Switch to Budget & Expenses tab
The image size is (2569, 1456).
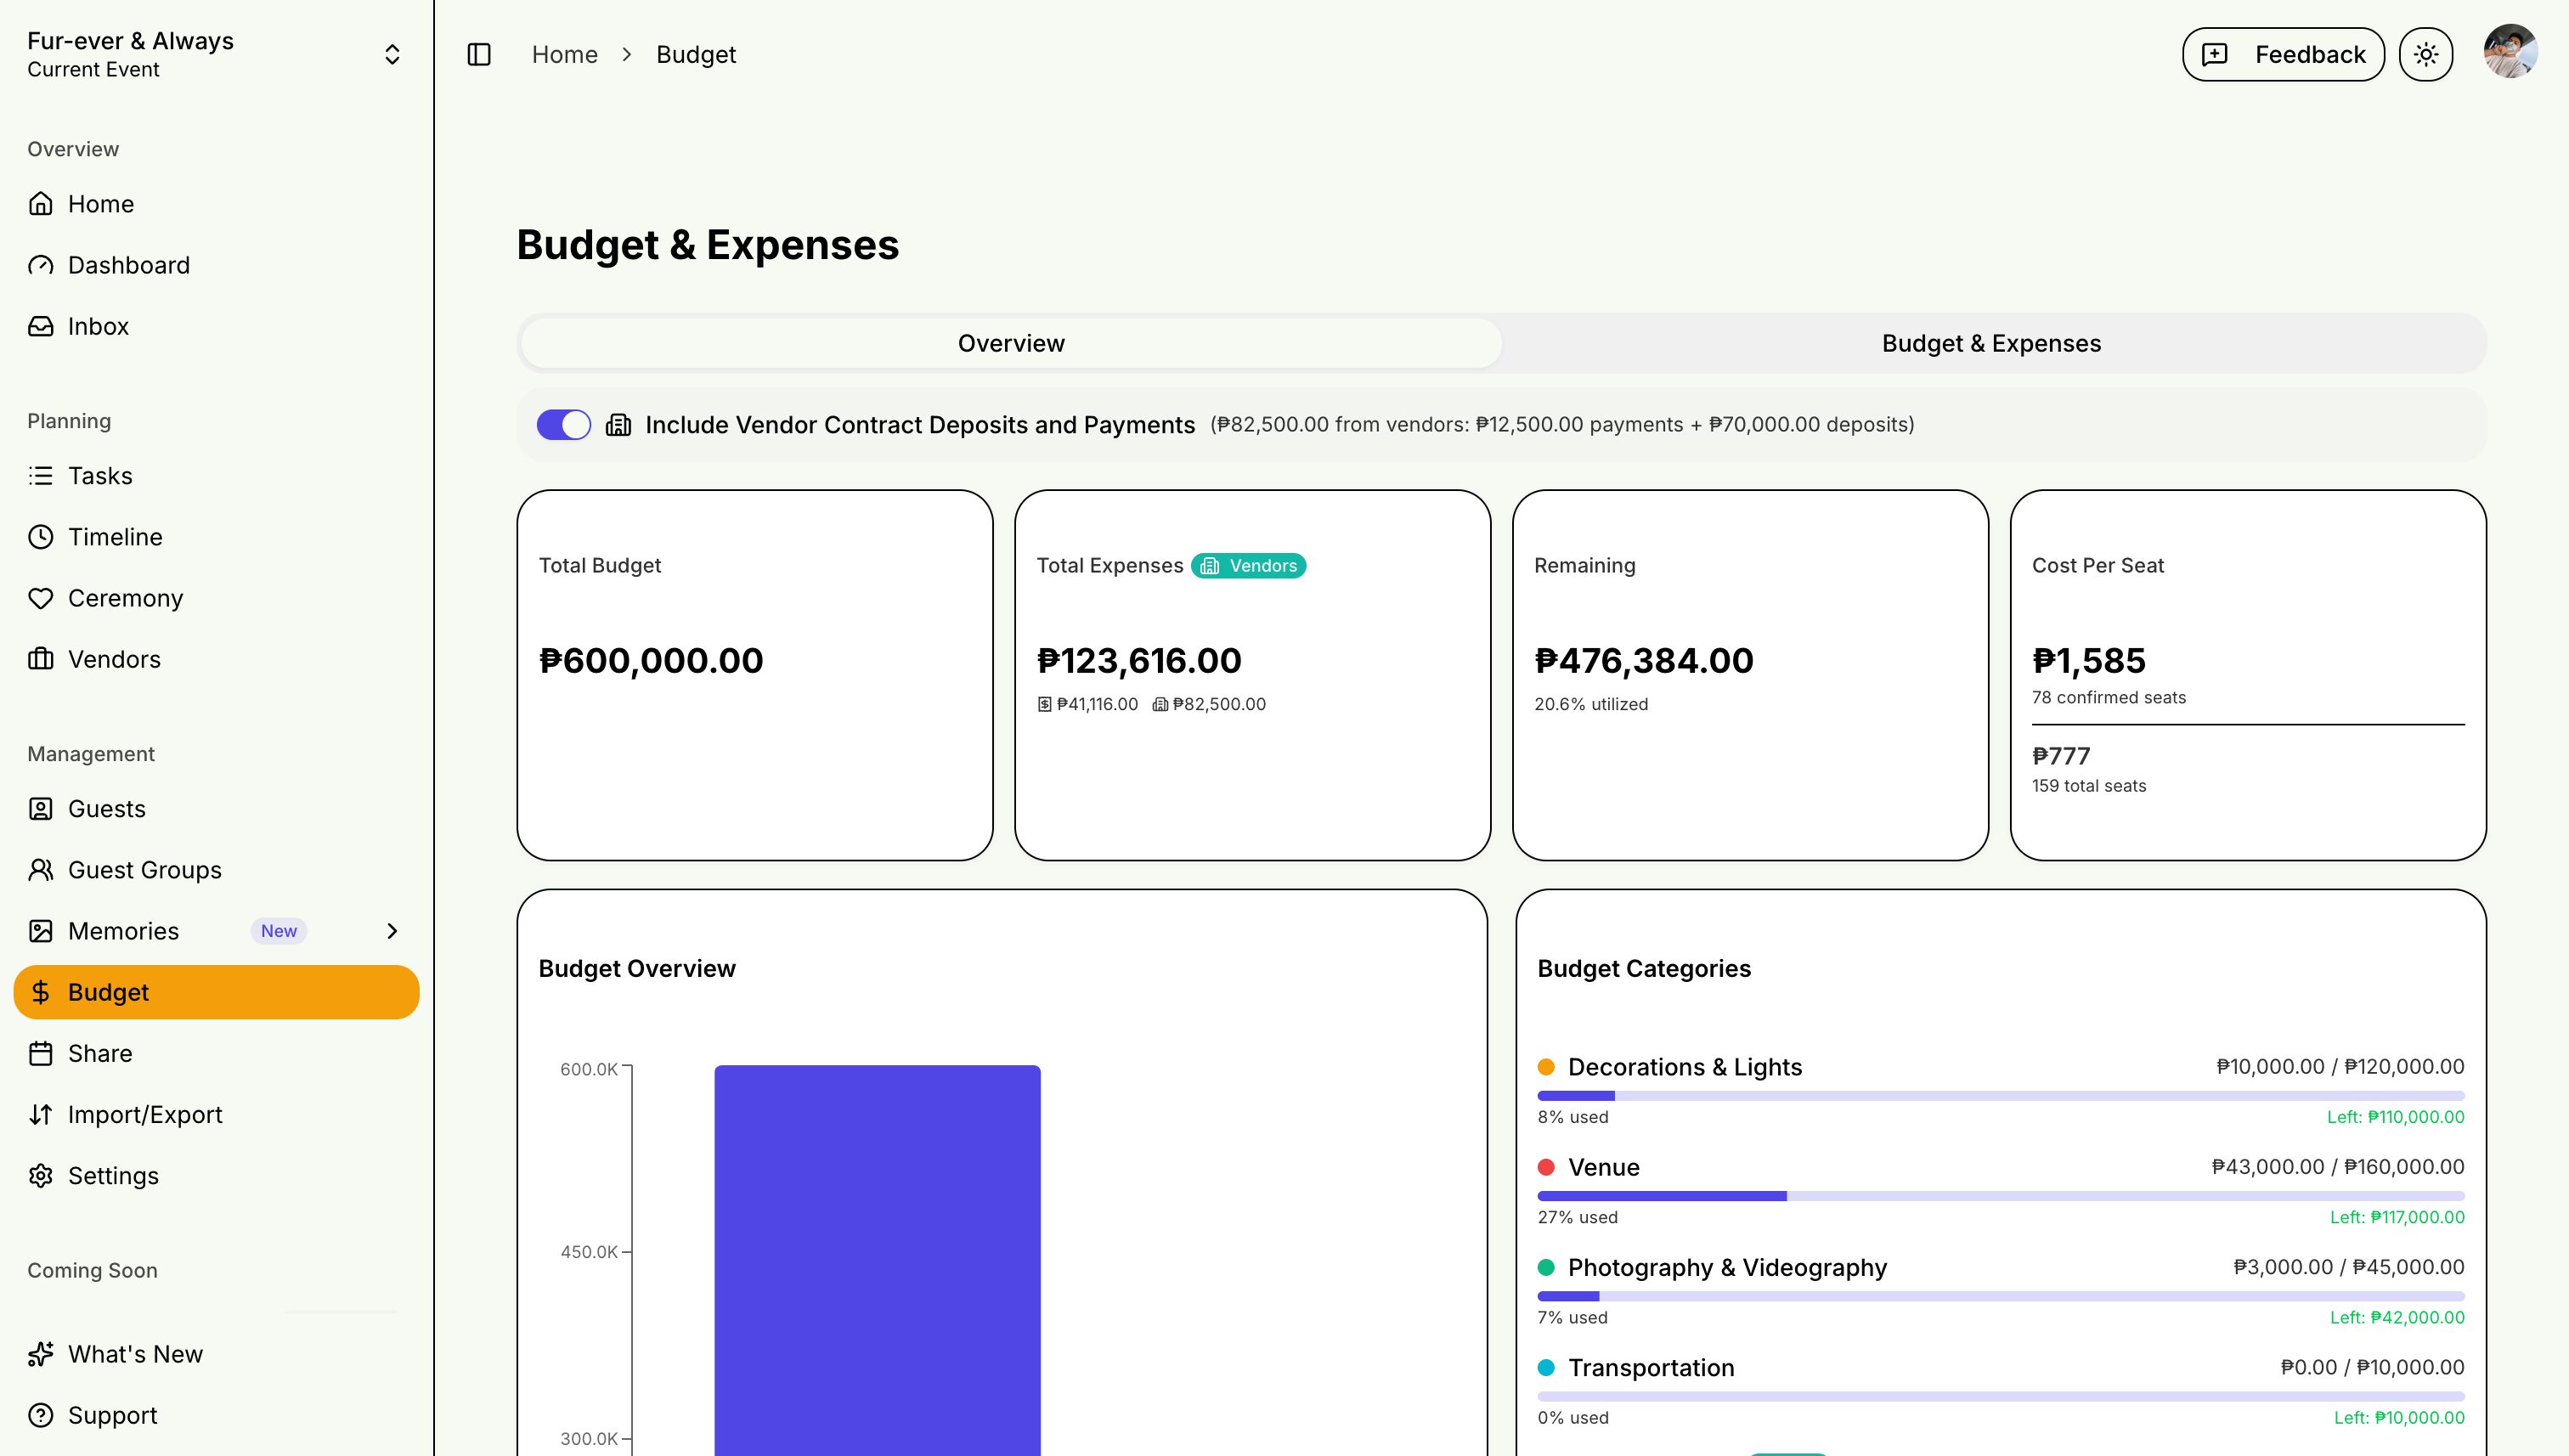pos(1990,343)
